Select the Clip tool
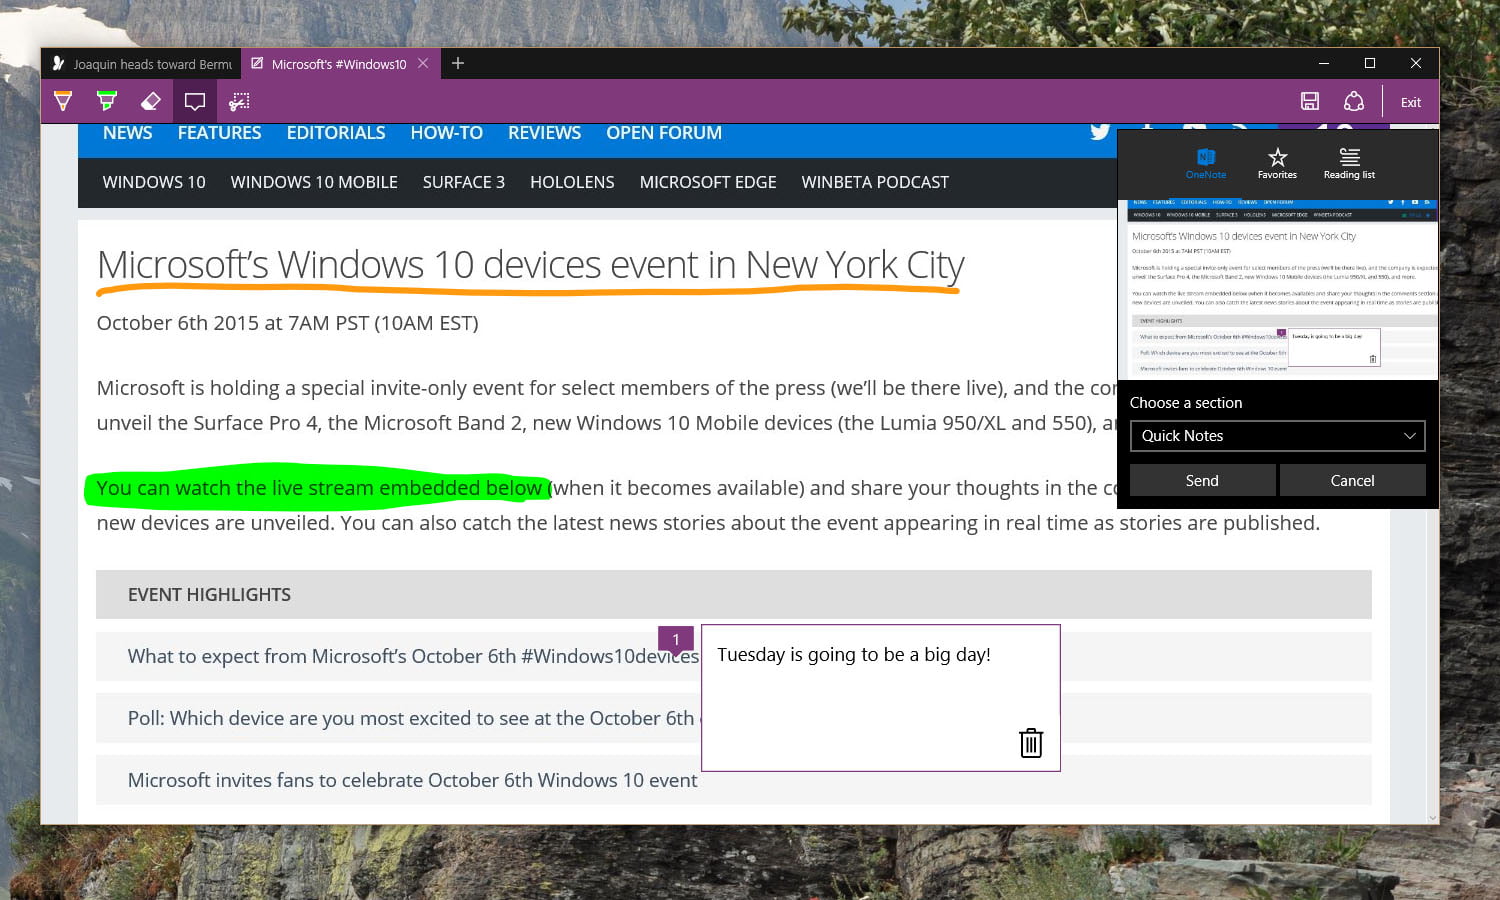This screenshot has height=900, width=1500. click(239, 101)
